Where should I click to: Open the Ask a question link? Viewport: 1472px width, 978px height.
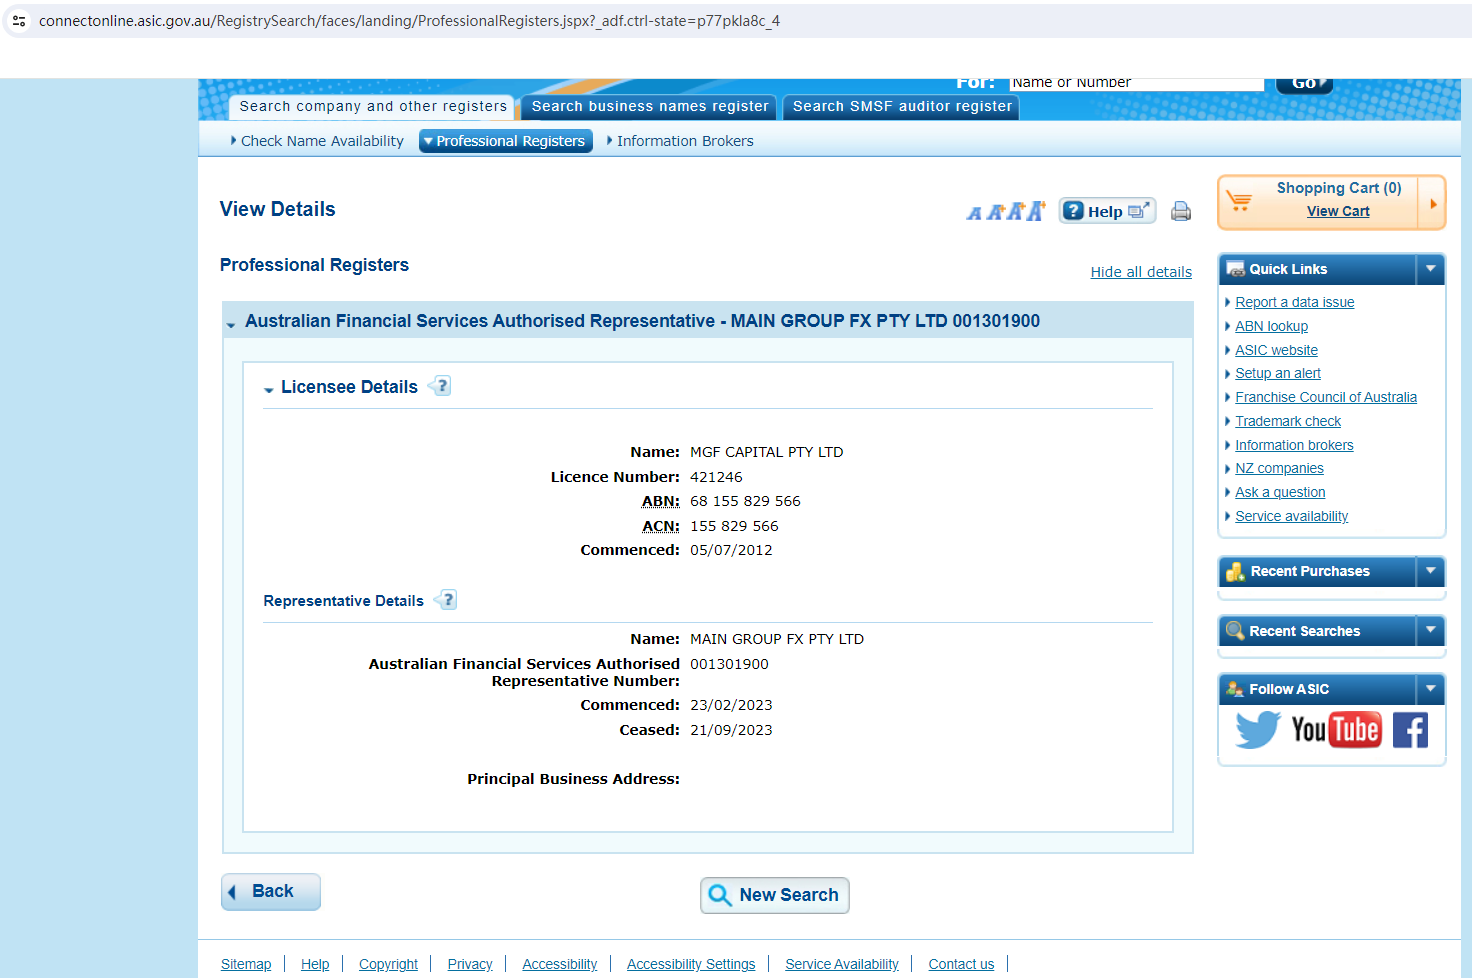1280,492
